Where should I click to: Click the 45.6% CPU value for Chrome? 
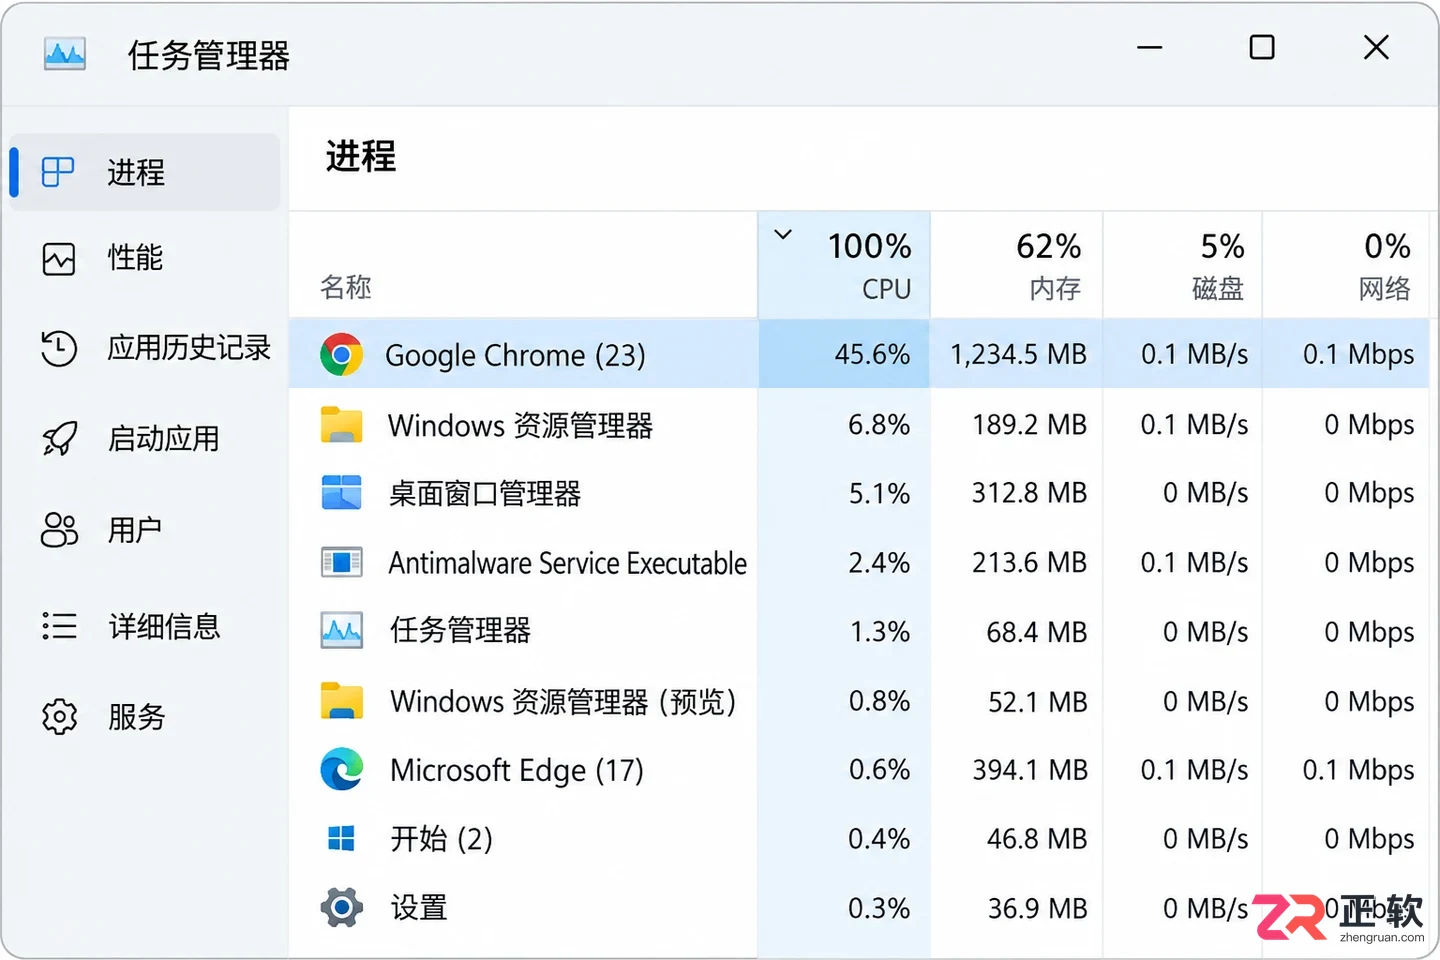tap(872, 354)
